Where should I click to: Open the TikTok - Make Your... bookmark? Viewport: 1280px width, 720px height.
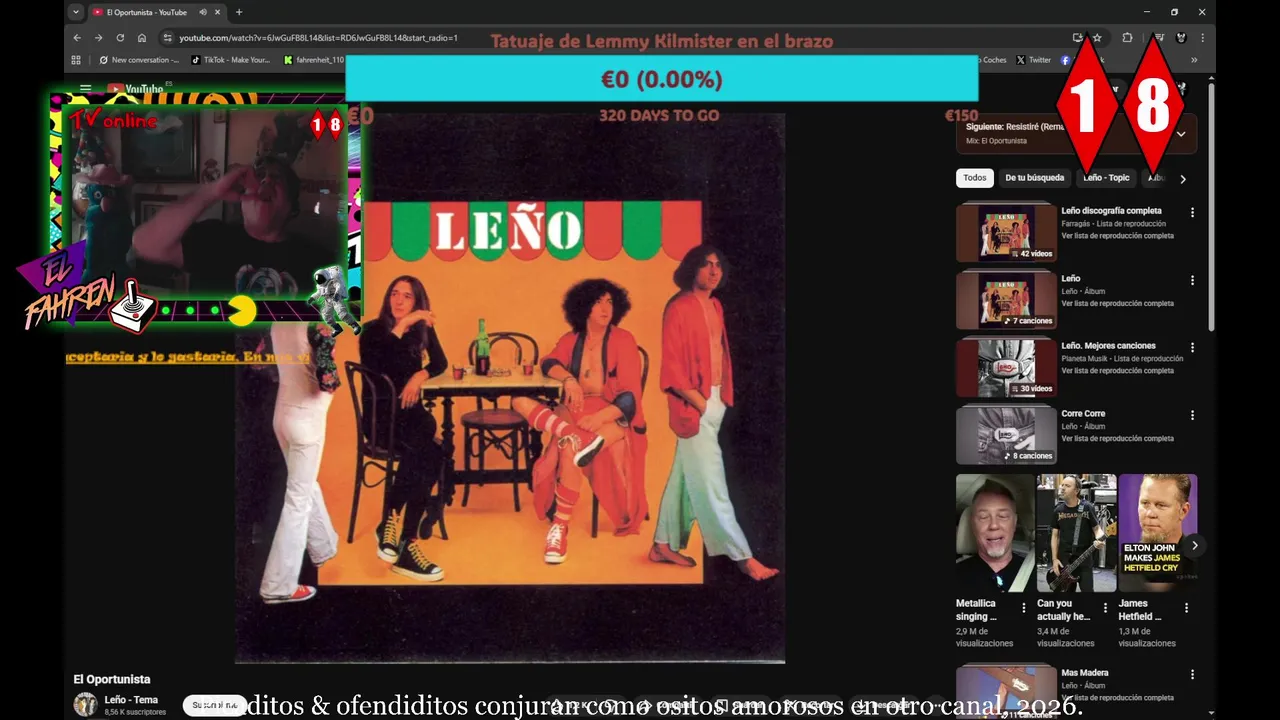click(231, 60)
